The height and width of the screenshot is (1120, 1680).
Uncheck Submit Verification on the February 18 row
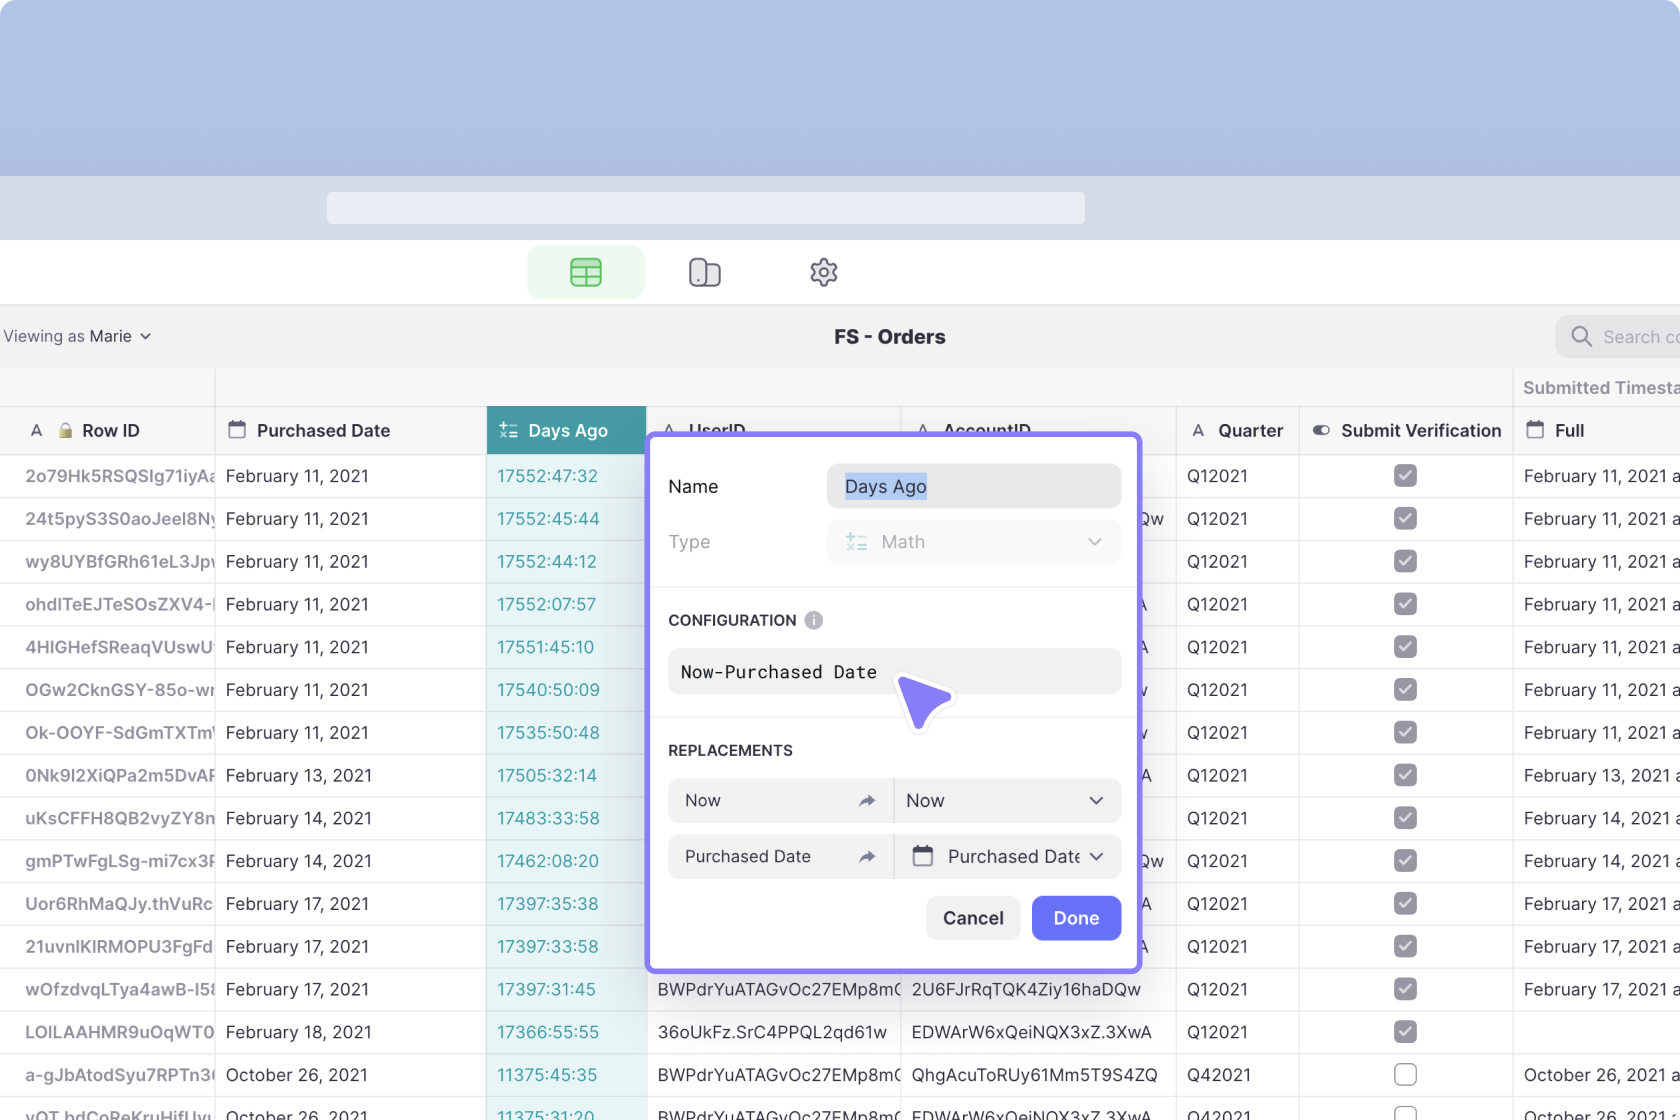click(1405, 1032)
